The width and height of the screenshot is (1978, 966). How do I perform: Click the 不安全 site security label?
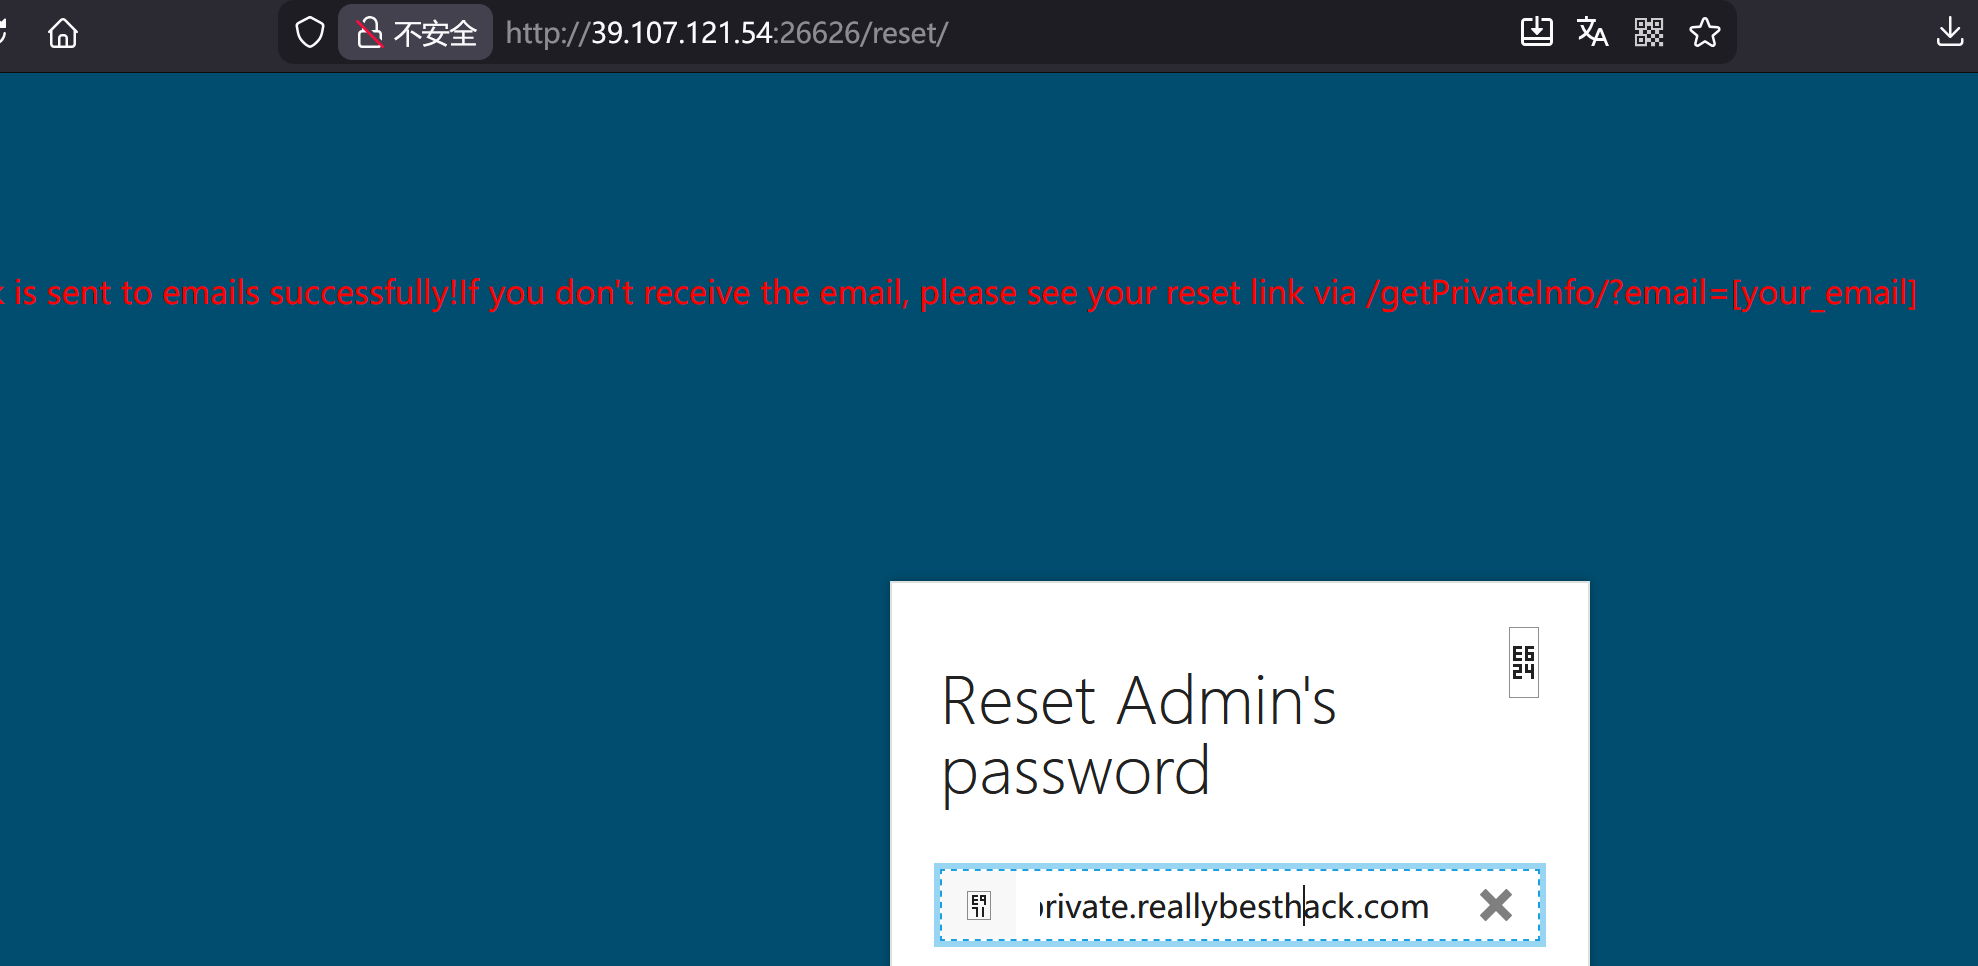tap(435, 33)
